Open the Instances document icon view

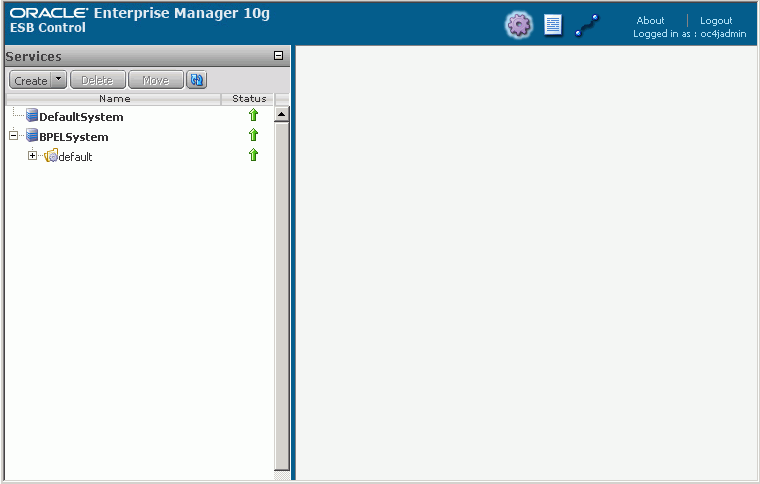(x=553, y=25)
